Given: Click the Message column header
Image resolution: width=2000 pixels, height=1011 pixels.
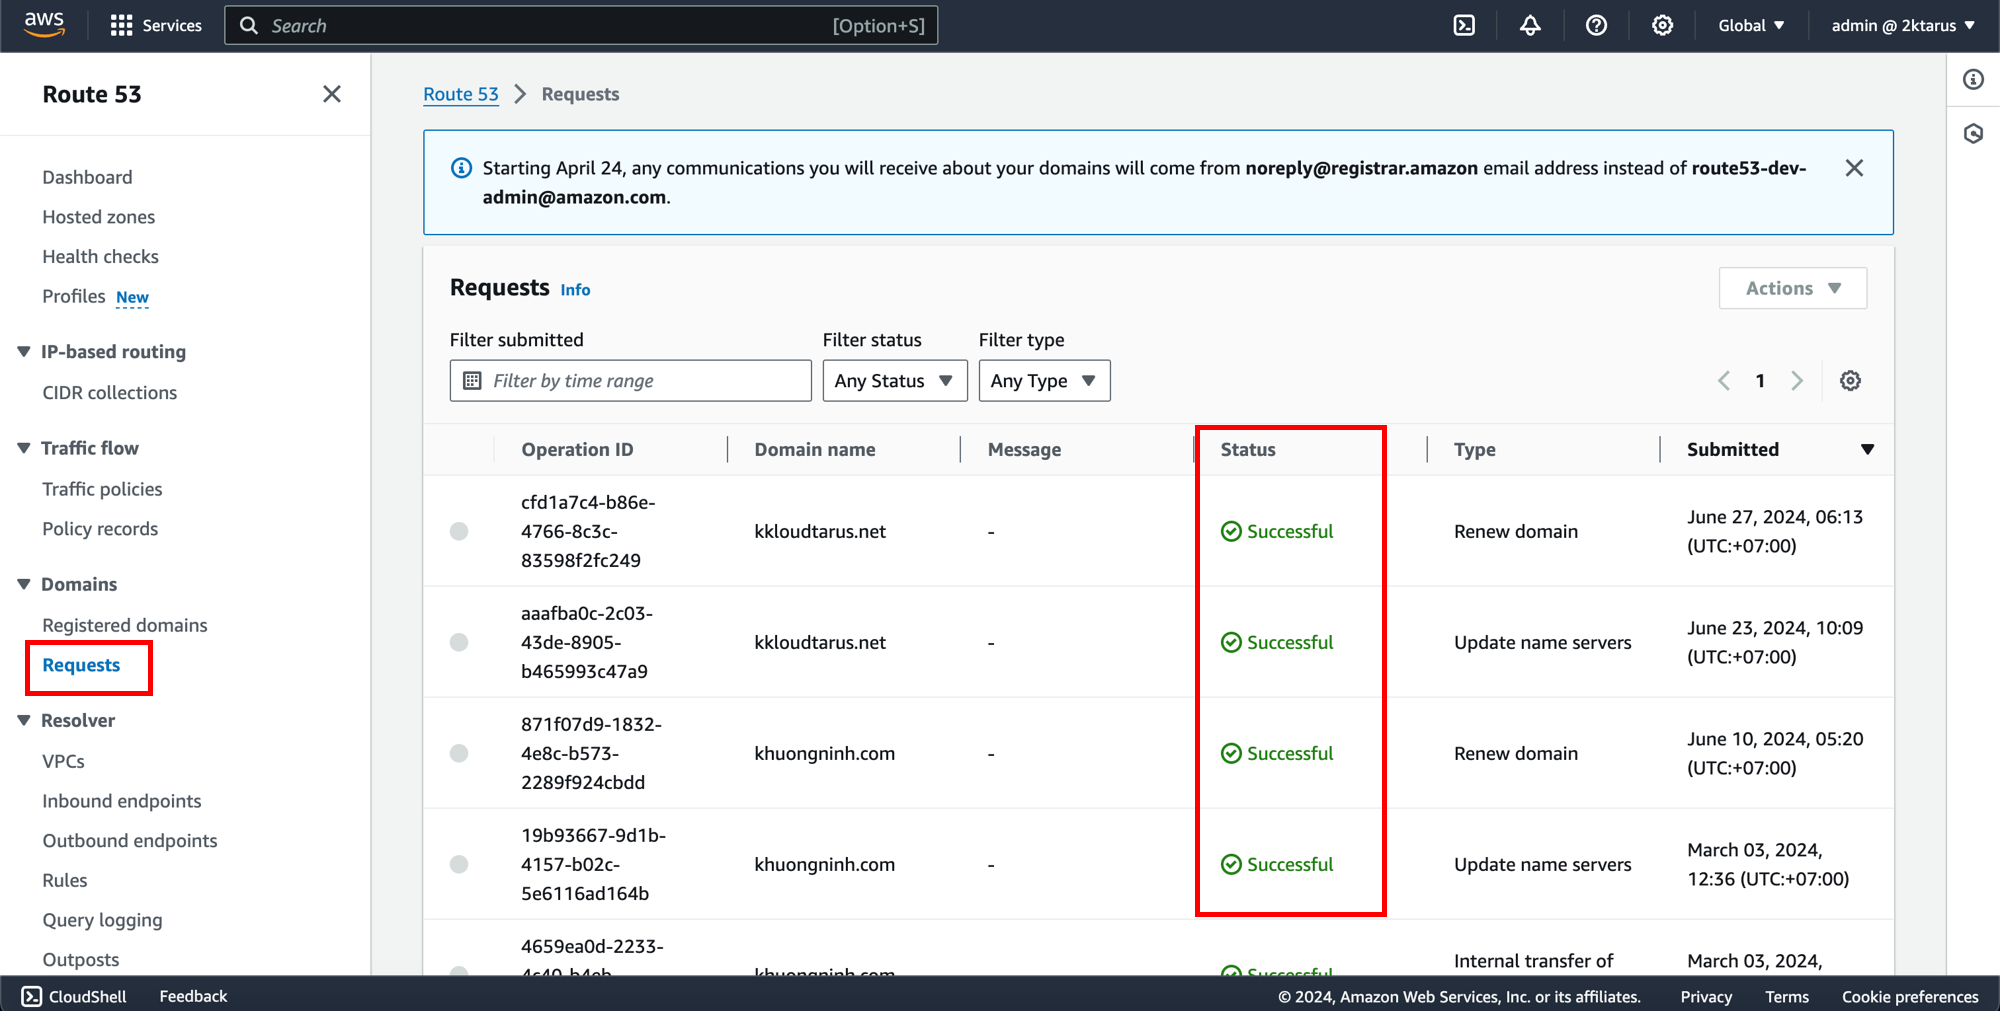Looking at the screenshot, I should [1024, 450].
